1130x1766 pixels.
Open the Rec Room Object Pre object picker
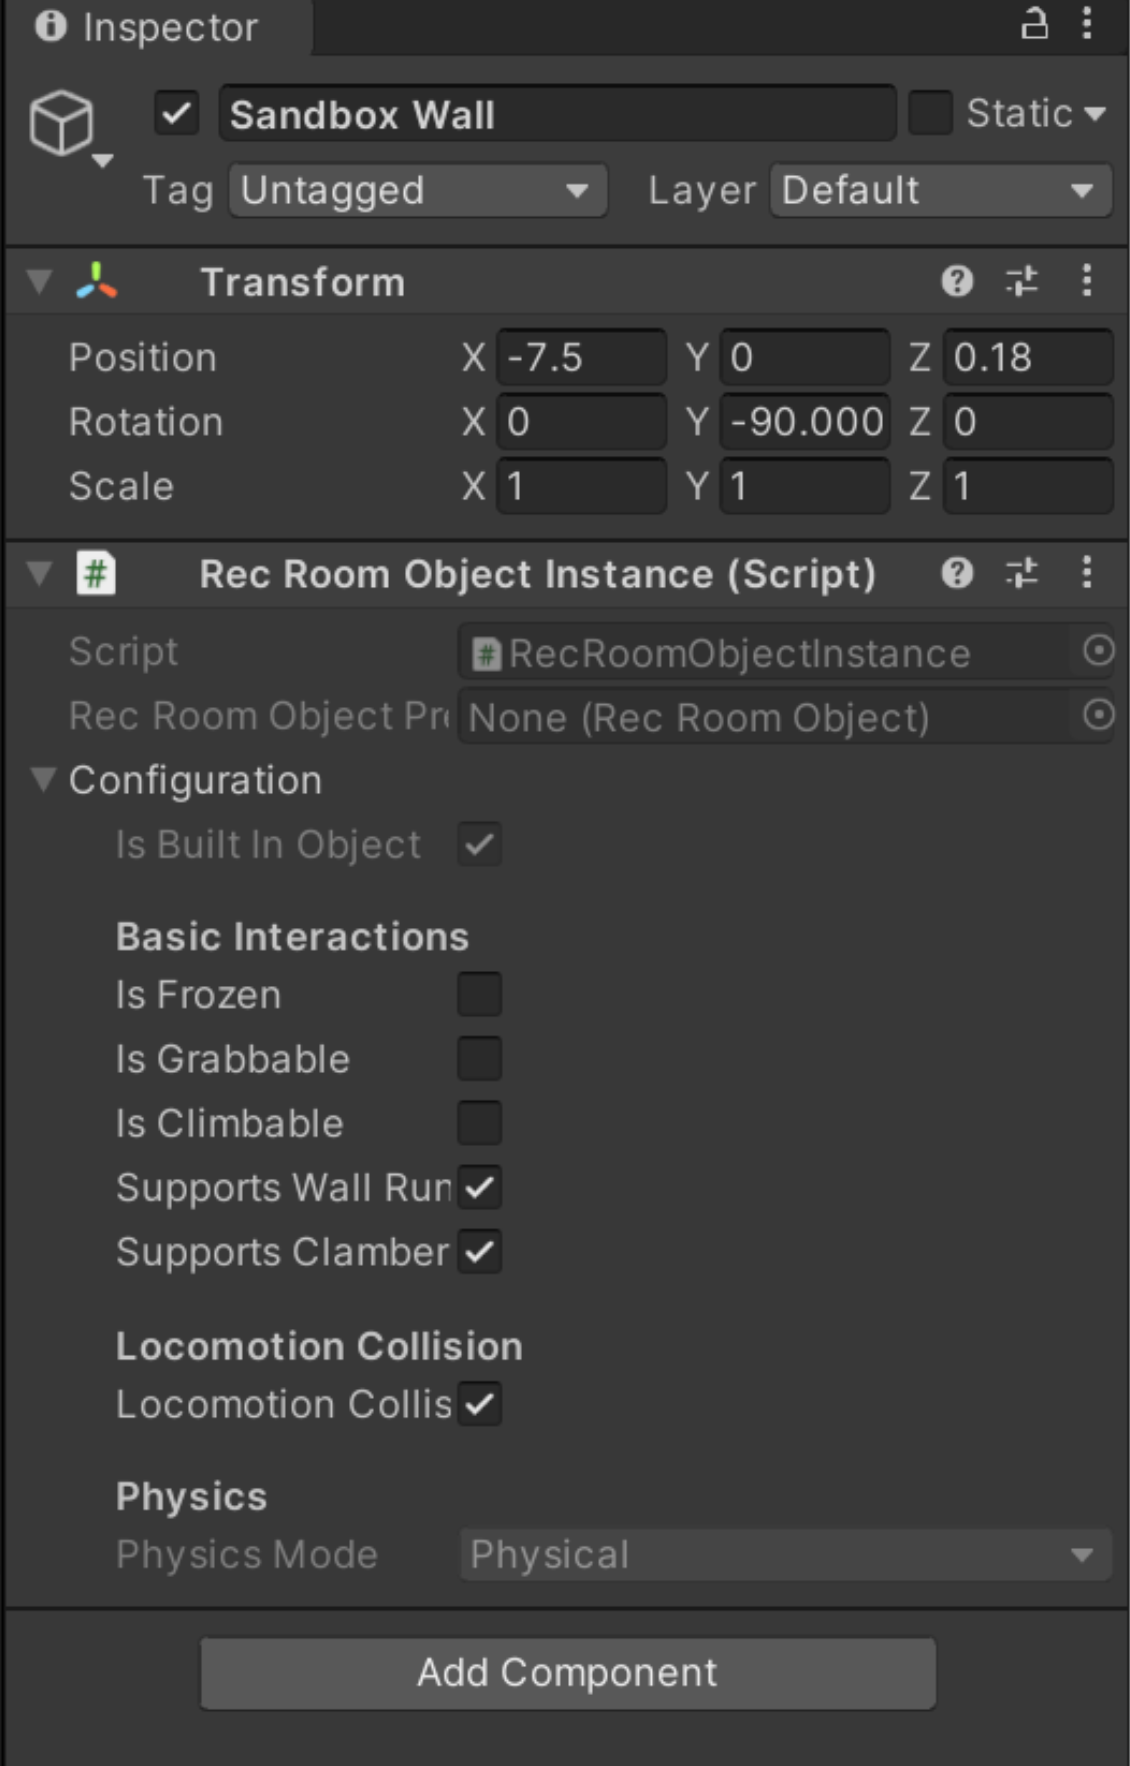point(1099,716)
